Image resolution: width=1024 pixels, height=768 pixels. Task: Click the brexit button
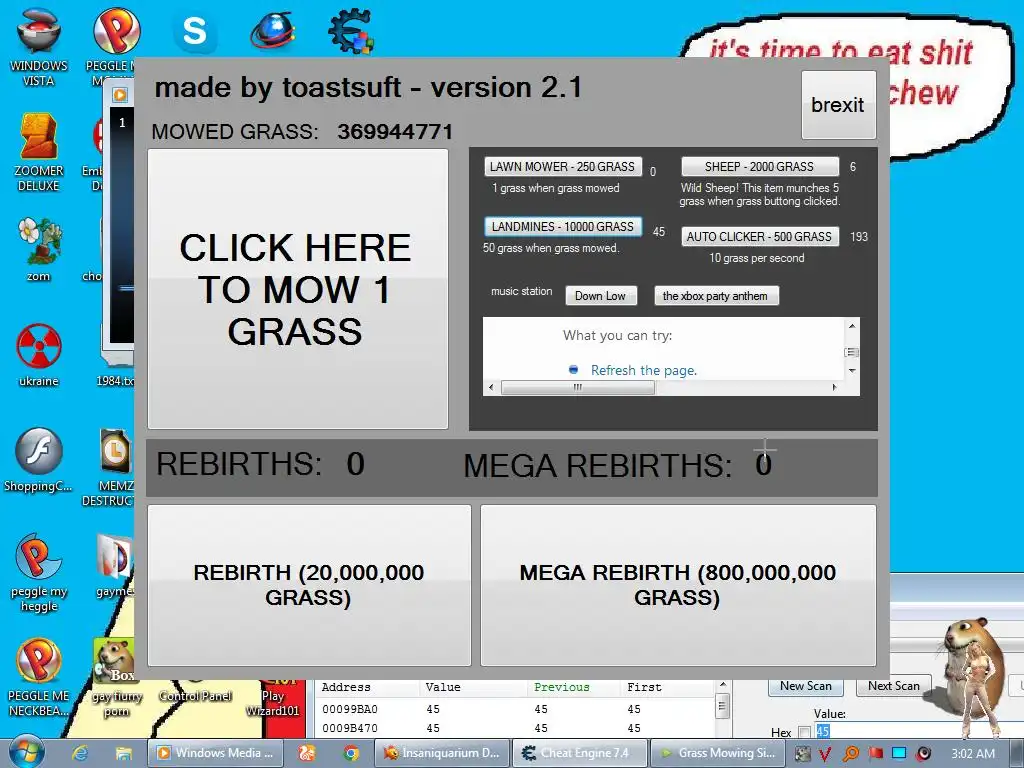click(838, 104)
